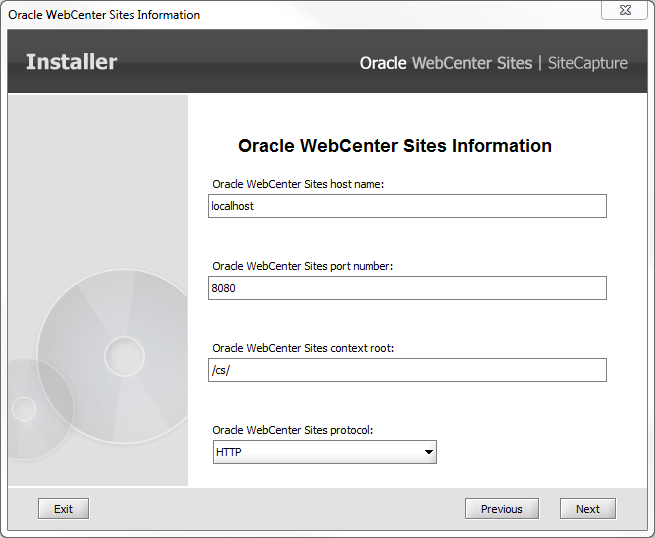Click the port number field showing 8080
This screenshot has width=655, height=538.
407,288
